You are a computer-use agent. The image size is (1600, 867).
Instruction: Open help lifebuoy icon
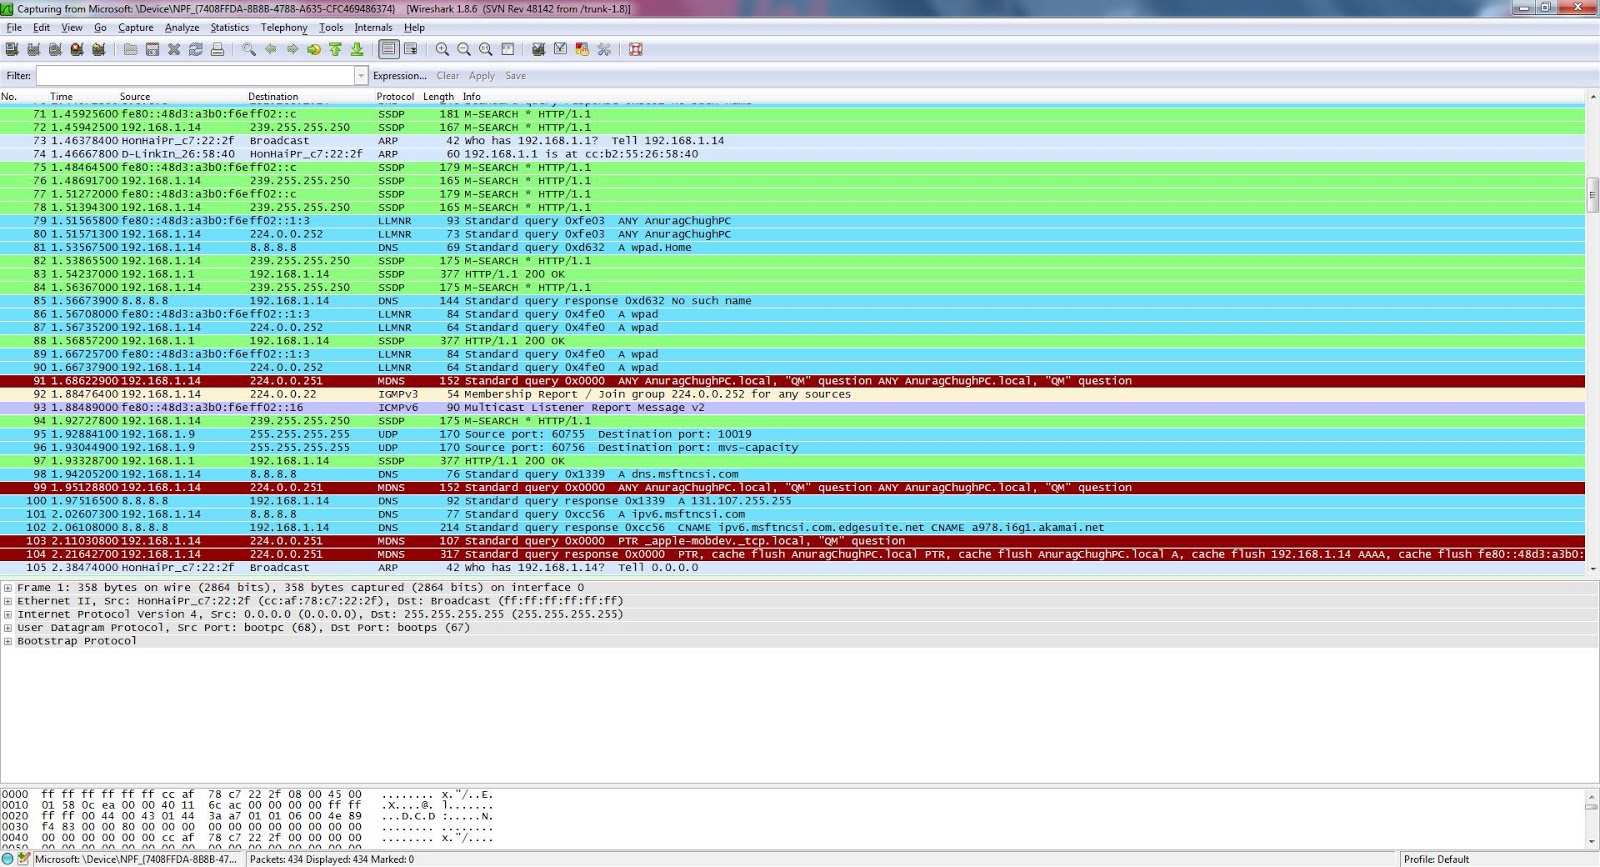pos(635,49)
